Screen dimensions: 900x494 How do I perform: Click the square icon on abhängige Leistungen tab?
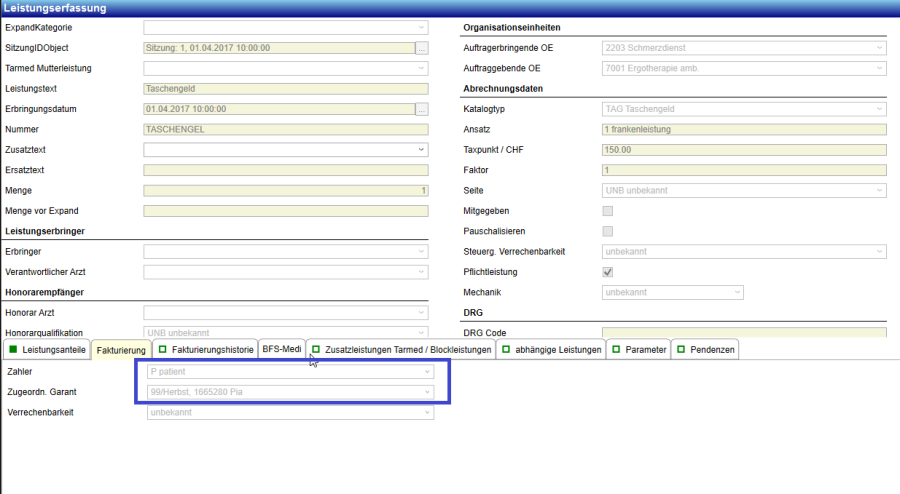pyautogui.click(x=506, y=350)
